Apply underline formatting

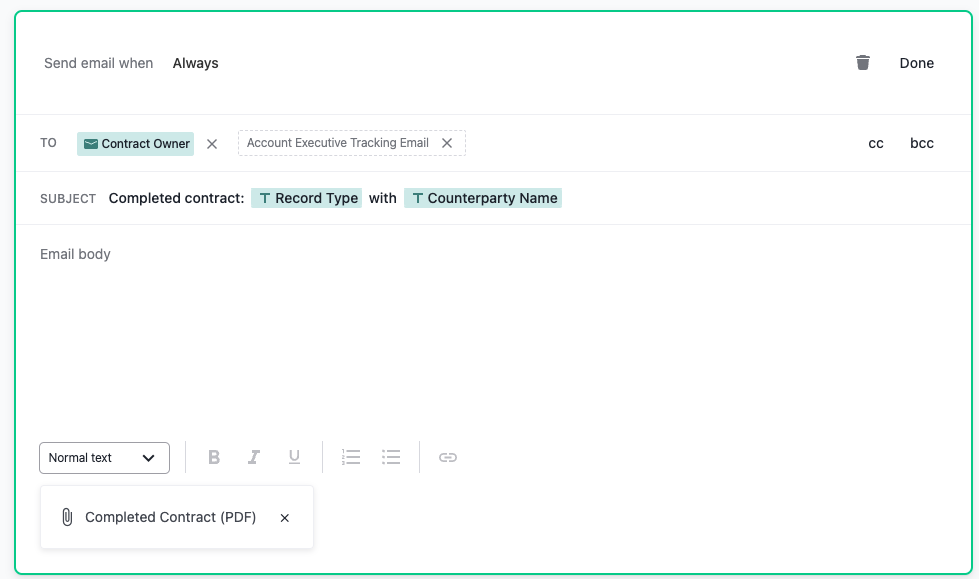click(x=294, y=457)
